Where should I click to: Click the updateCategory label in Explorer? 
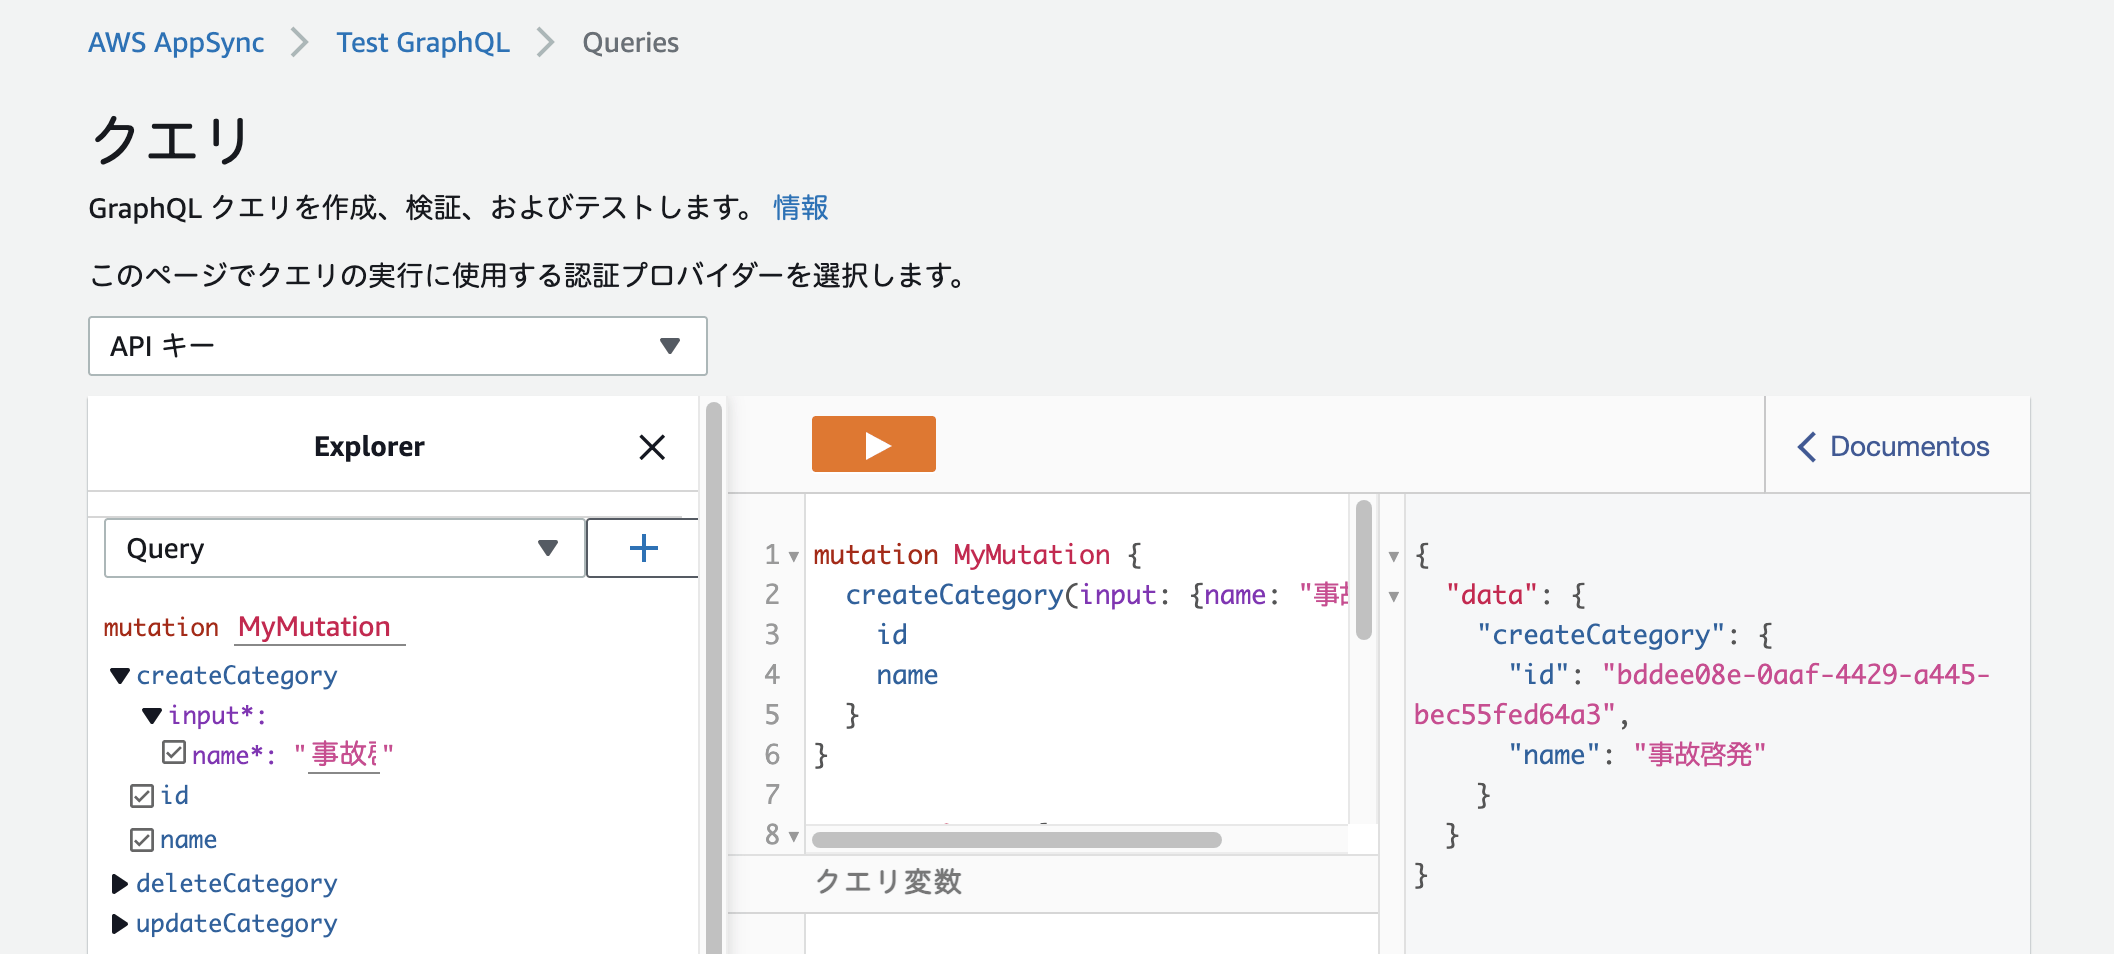point(237,924)
